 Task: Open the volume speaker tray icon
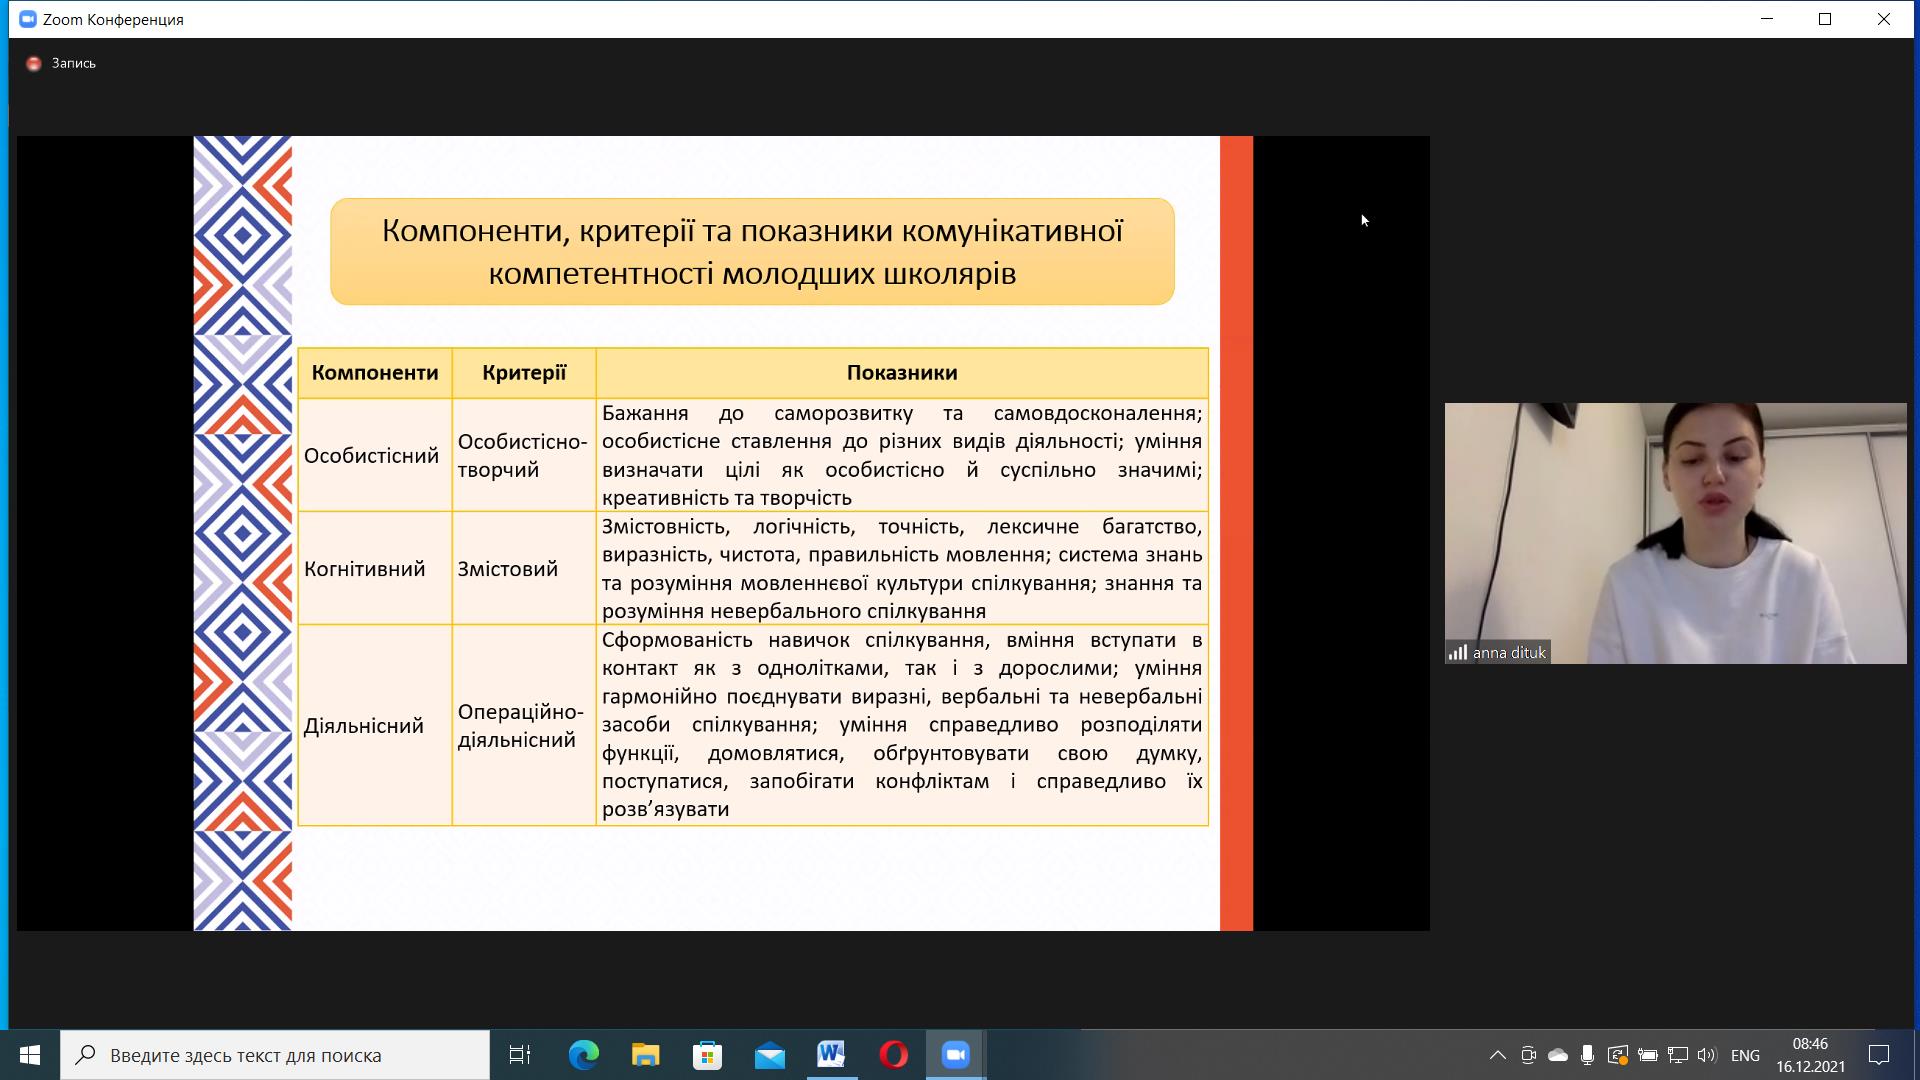1707,1055
